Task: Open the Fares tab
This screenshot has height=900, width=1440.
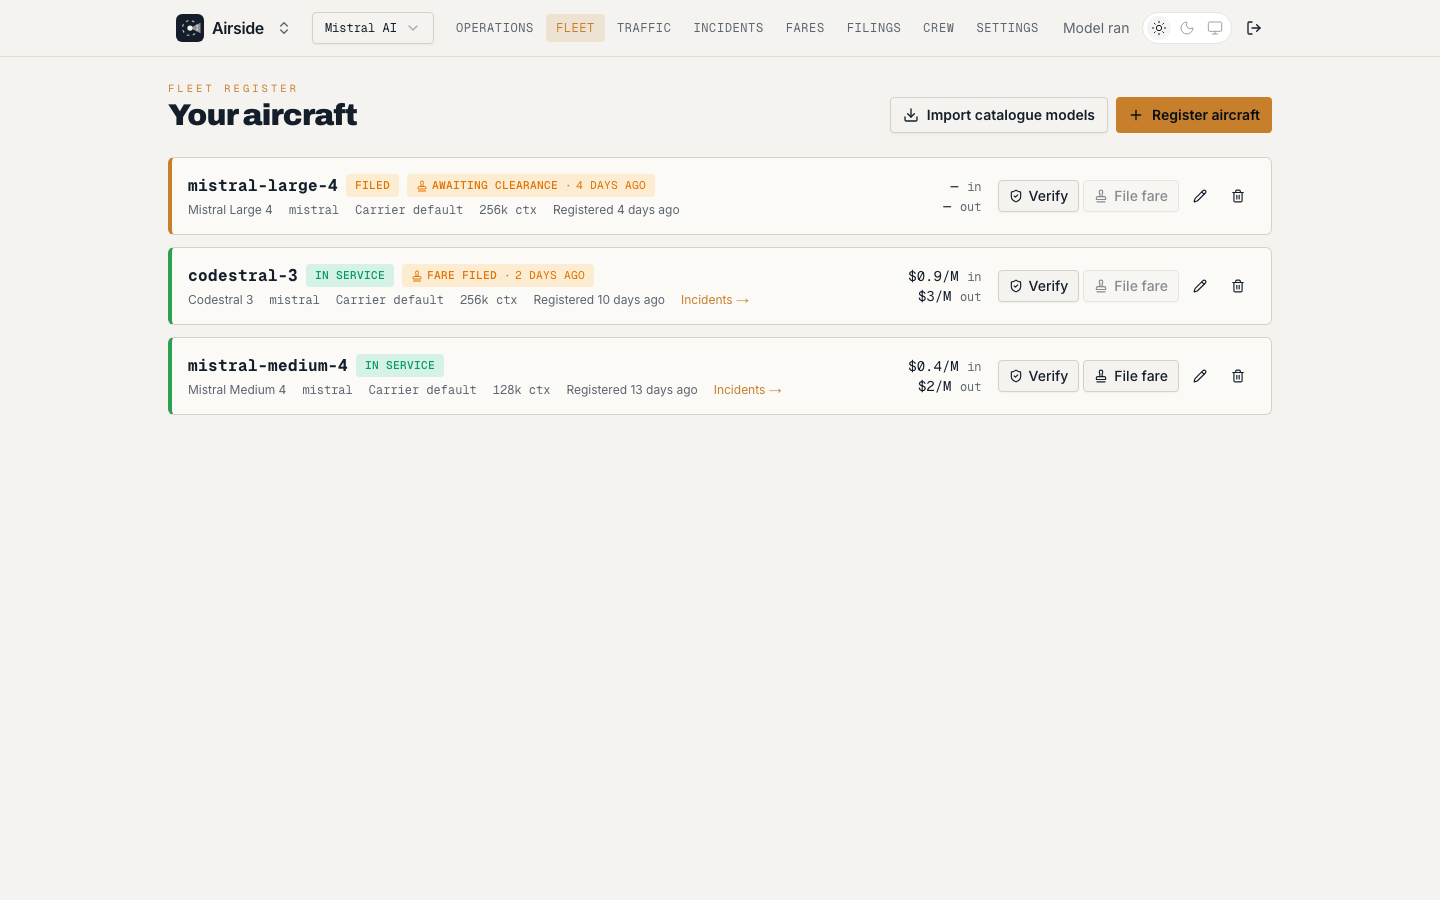Action: pyautogui.click(x=805, y=28)
